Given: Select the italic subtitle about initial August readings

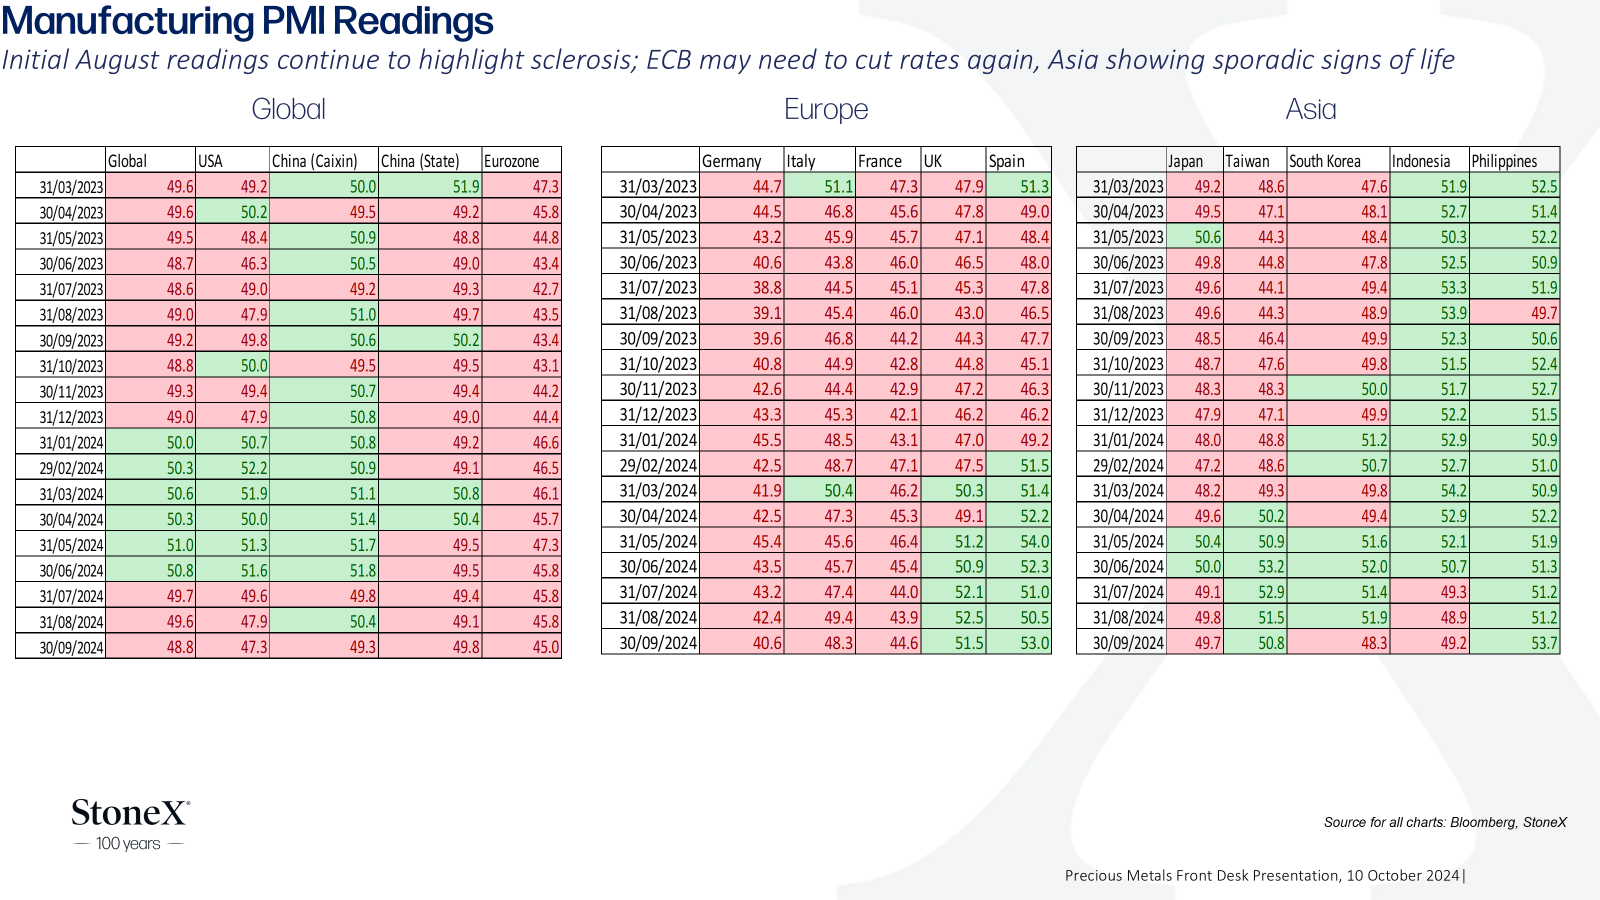Looking at the screenshot, I should (x=728, y=60).
